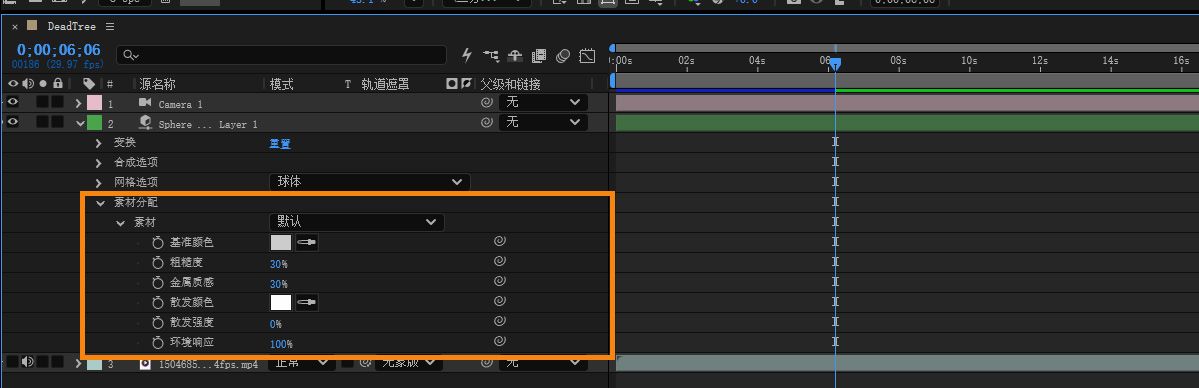This screenshot has height=388, width=1199.
Task: Click the 重置 reset link for 变换
Action: coord(280,143)
